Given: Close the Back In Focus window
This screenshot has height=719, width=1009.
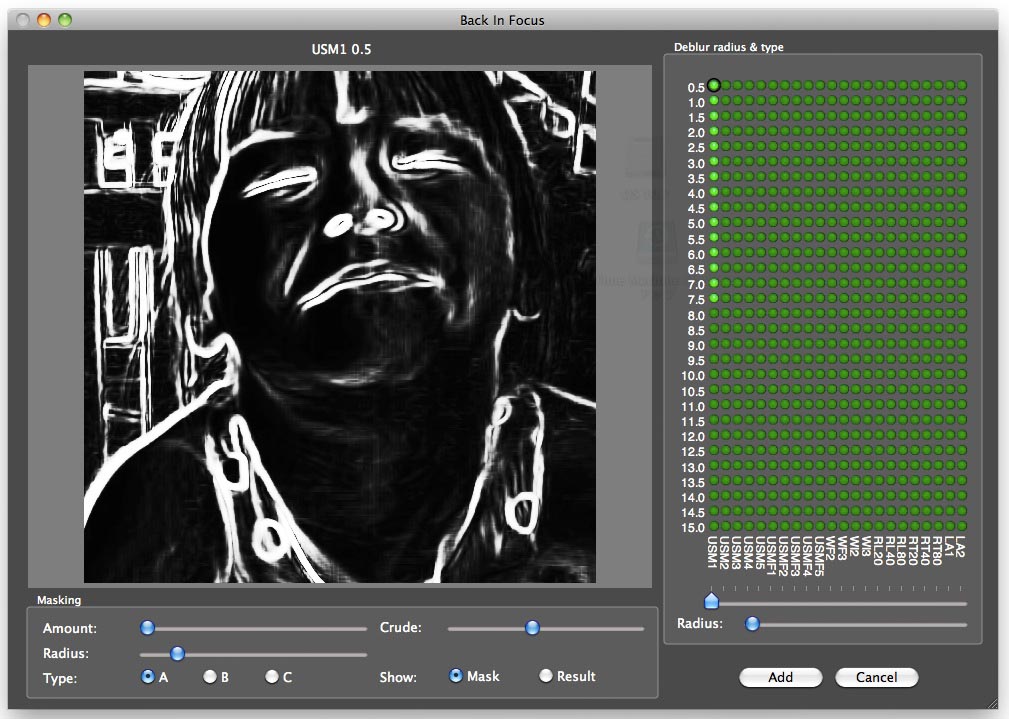Looking at the screenshot, I should (23, 20).
